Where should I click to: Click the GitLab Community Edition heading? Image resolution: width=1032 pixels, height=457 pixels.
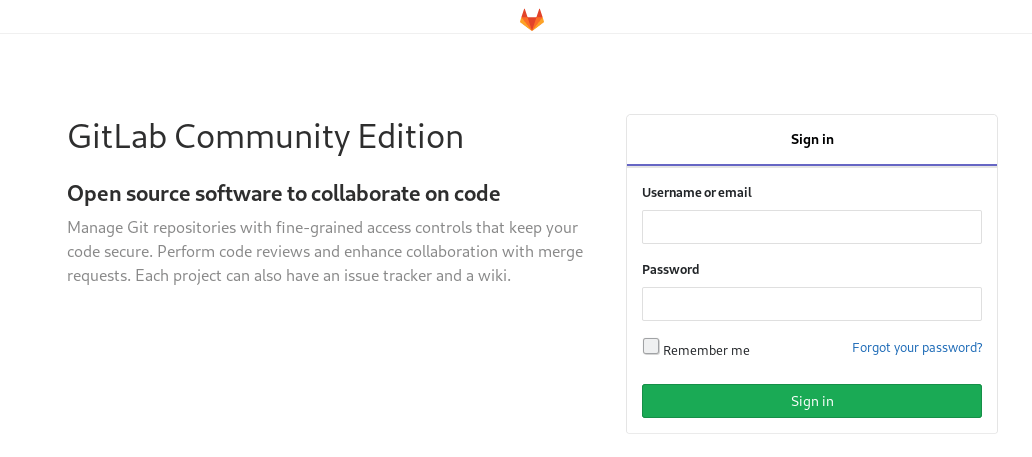(x=265, y=137)
